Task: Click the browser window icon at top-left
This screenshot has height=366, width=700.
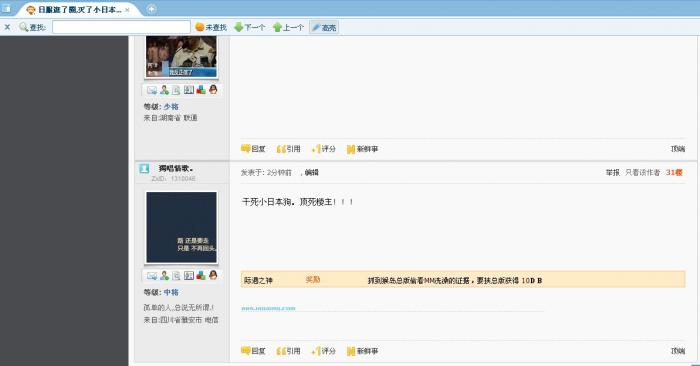Action: tap(6, 8)
